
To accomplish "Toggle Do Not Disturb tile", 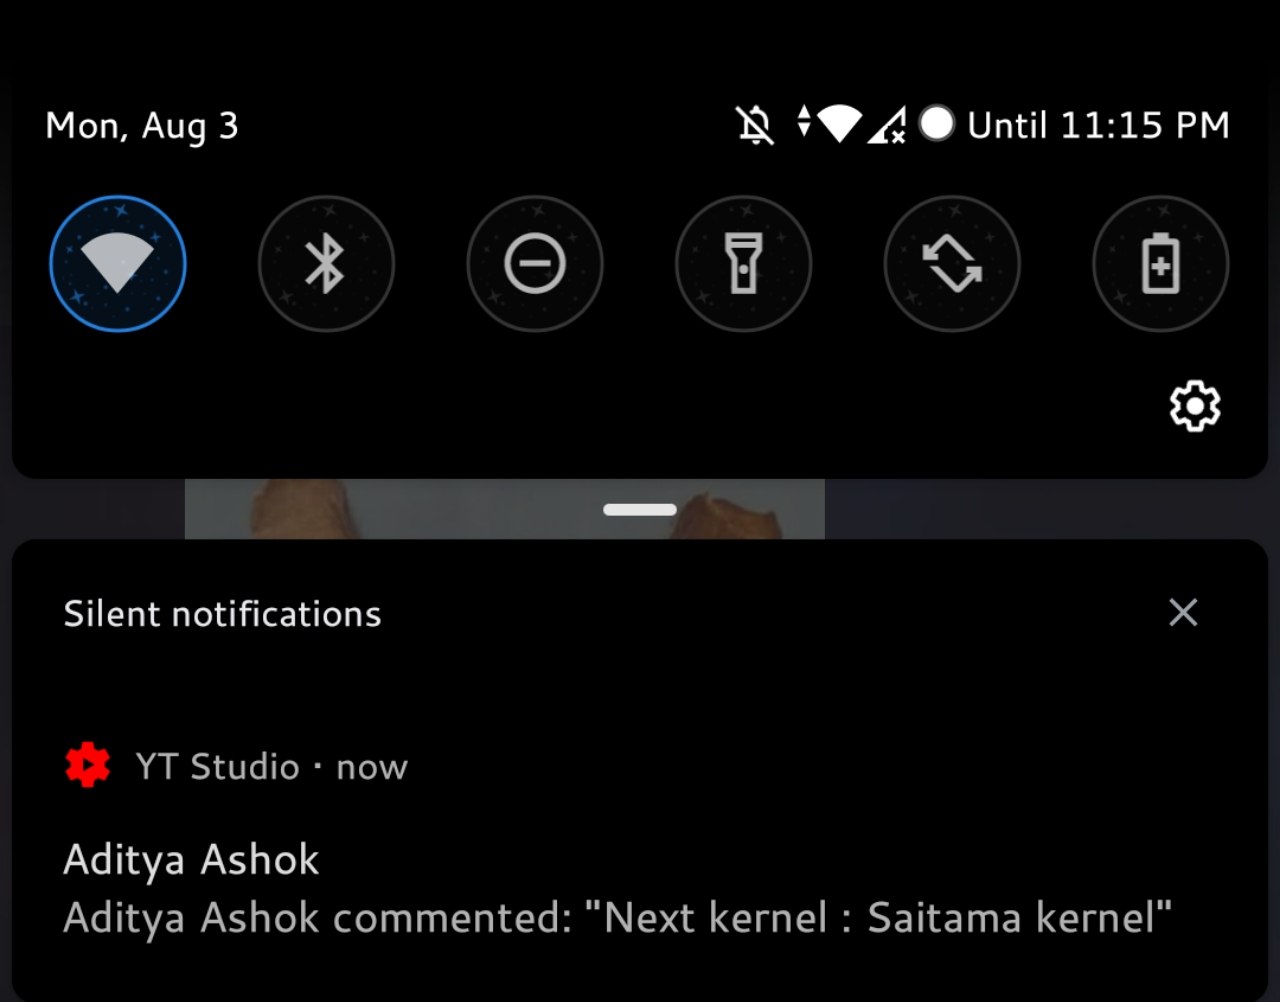I will pos(535,264).
